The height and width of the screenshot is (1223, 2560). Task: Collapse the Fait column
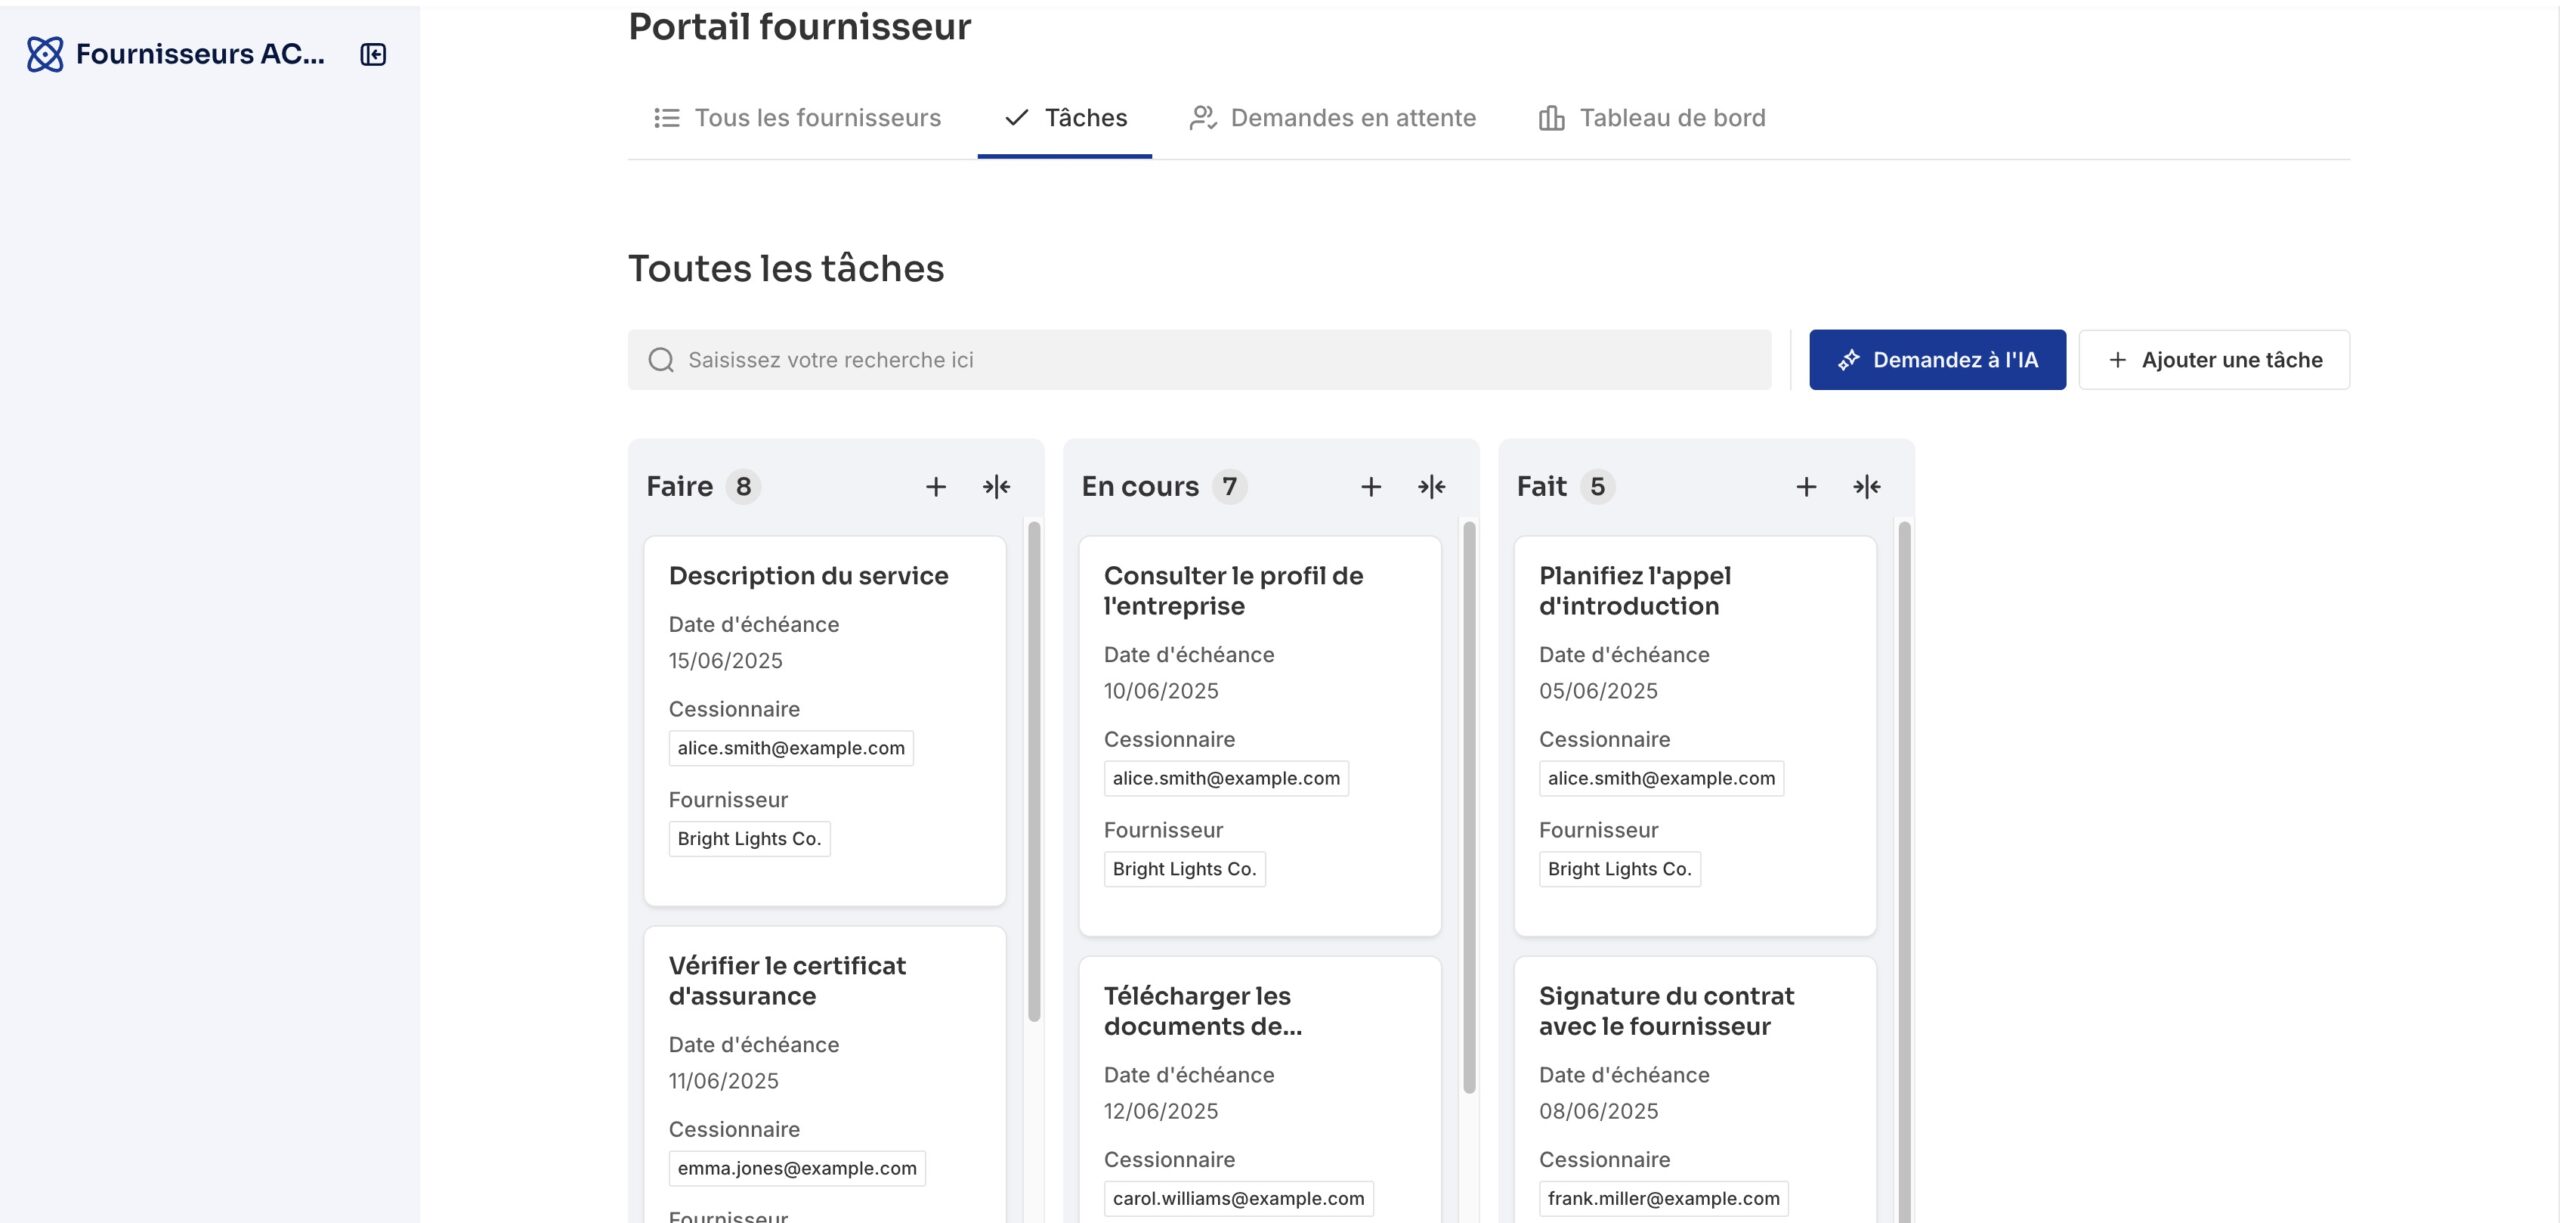pyautogui.click(x=1866, y=487)
